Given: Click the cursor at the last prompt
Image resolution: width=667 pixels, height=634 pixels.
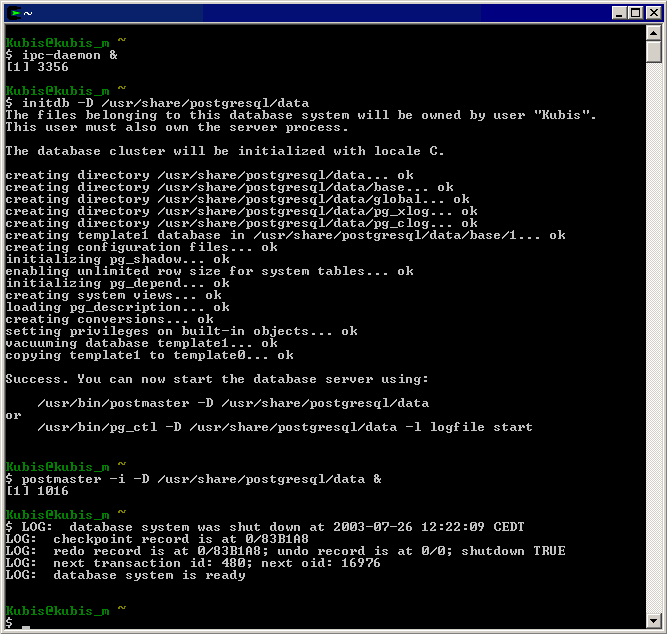Looking at the screenshot, I should (26, 627).
